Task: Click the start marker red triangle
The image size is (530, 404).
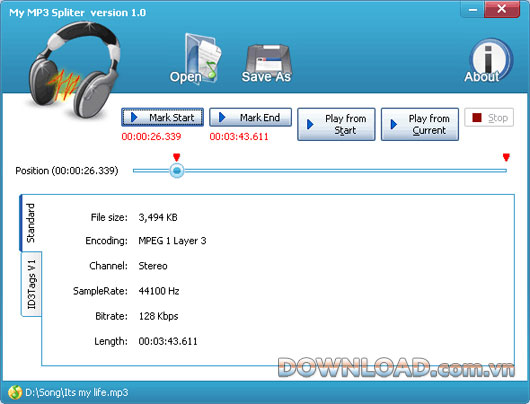Action: pos(176,157)
